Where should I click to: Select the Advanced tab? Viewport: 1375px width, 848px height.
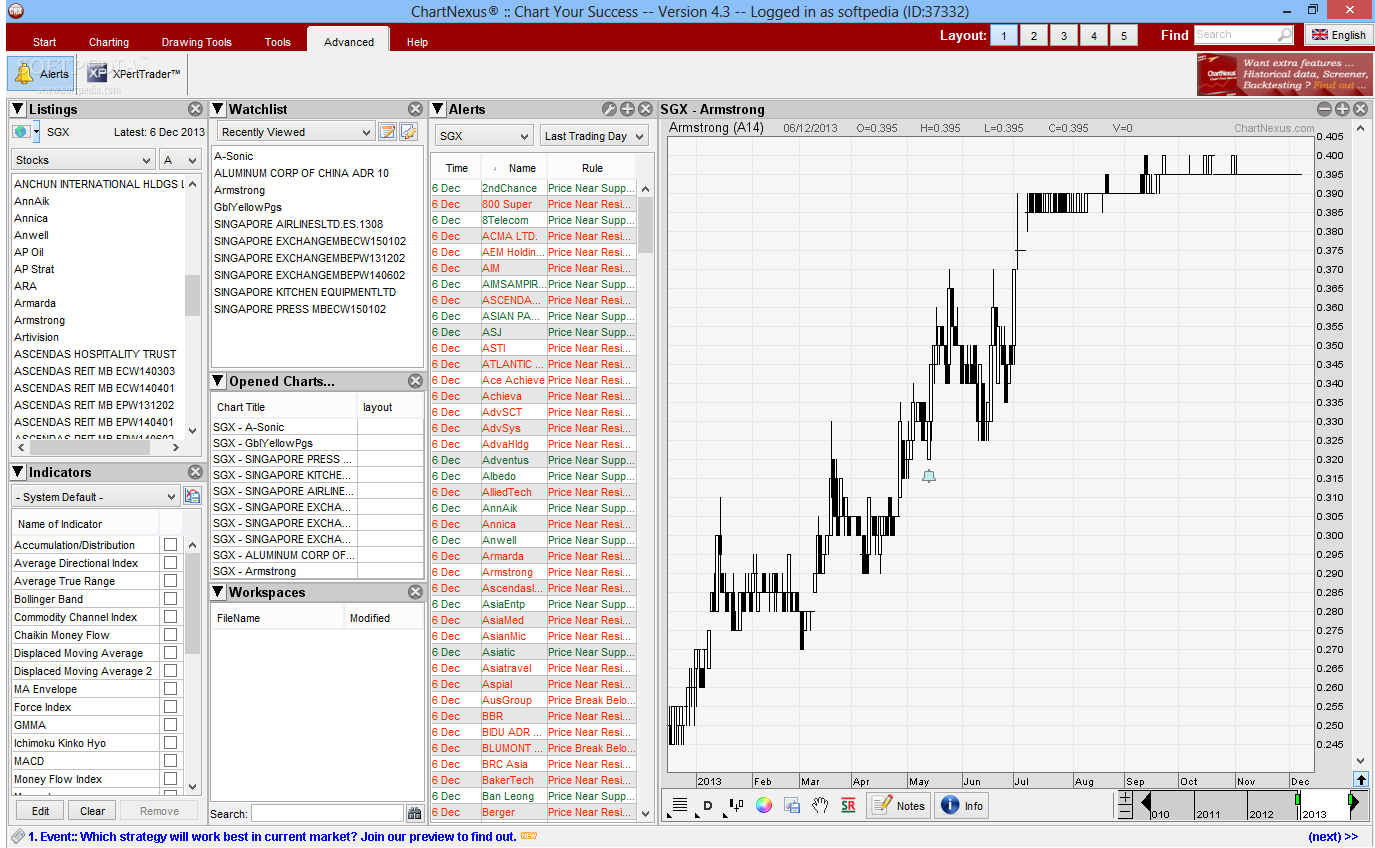tap(349, 42)
